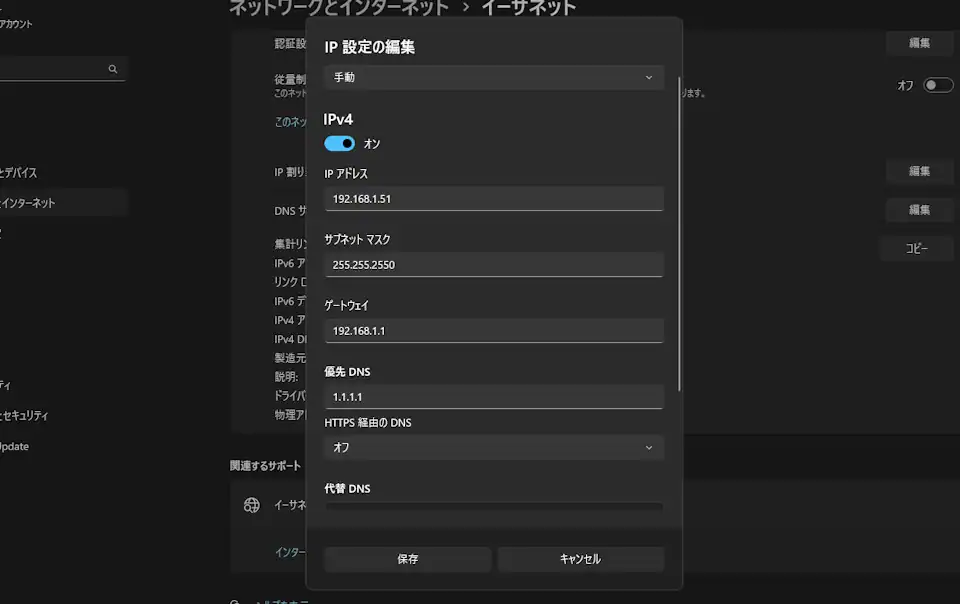The height and width of the screenshot is (604, 960).
Task: Open the セキュリティ sidebar item
Action: coord(25,415)
